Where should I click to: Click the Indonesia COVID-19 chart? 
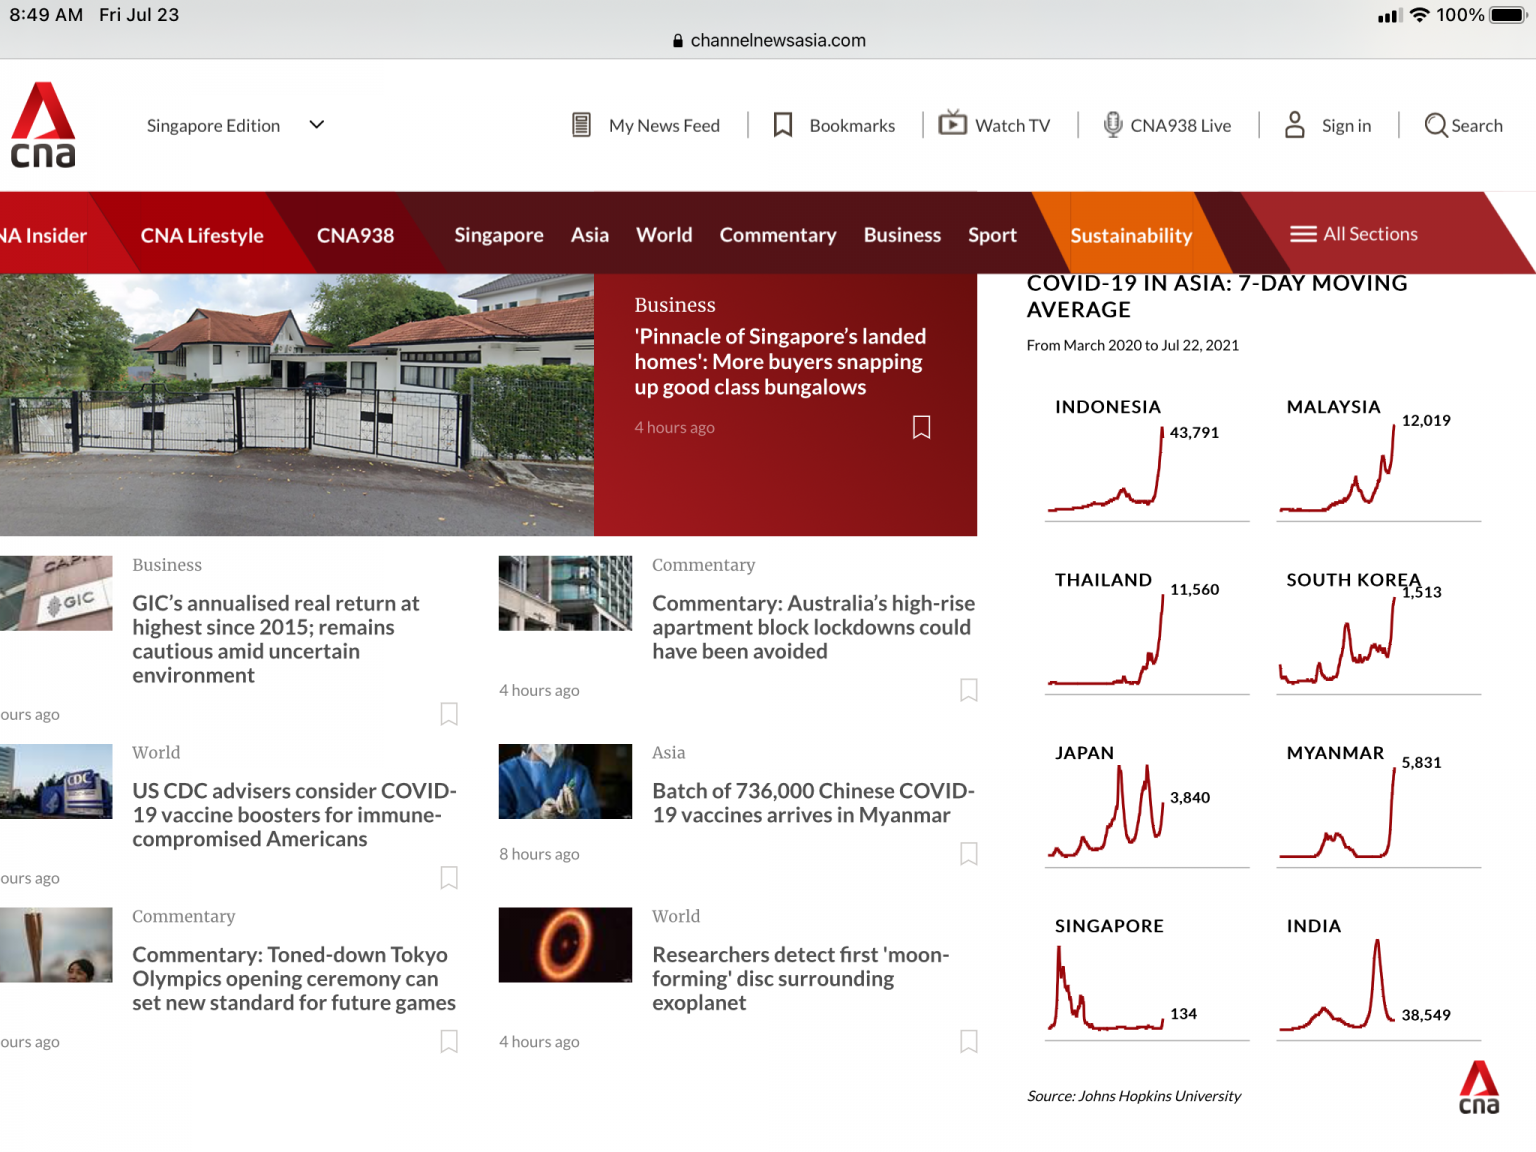pyautogui.click(x=1147, y=458)
